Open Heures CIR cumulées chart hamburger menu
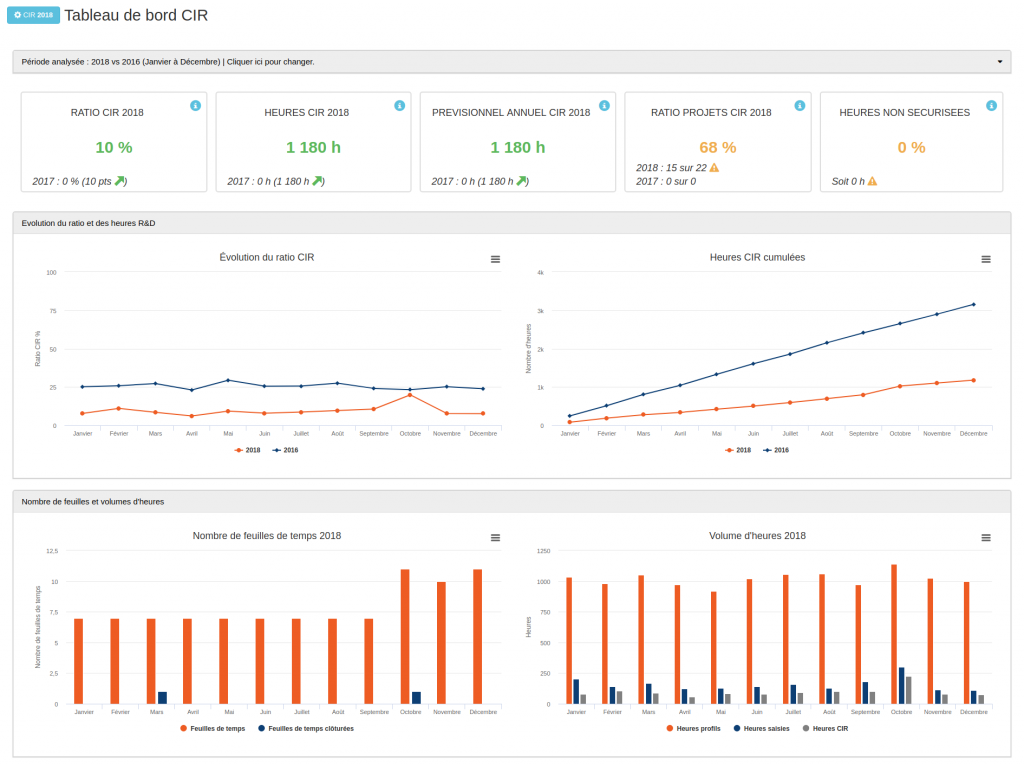1024x765 pixels. click(986, 259)
